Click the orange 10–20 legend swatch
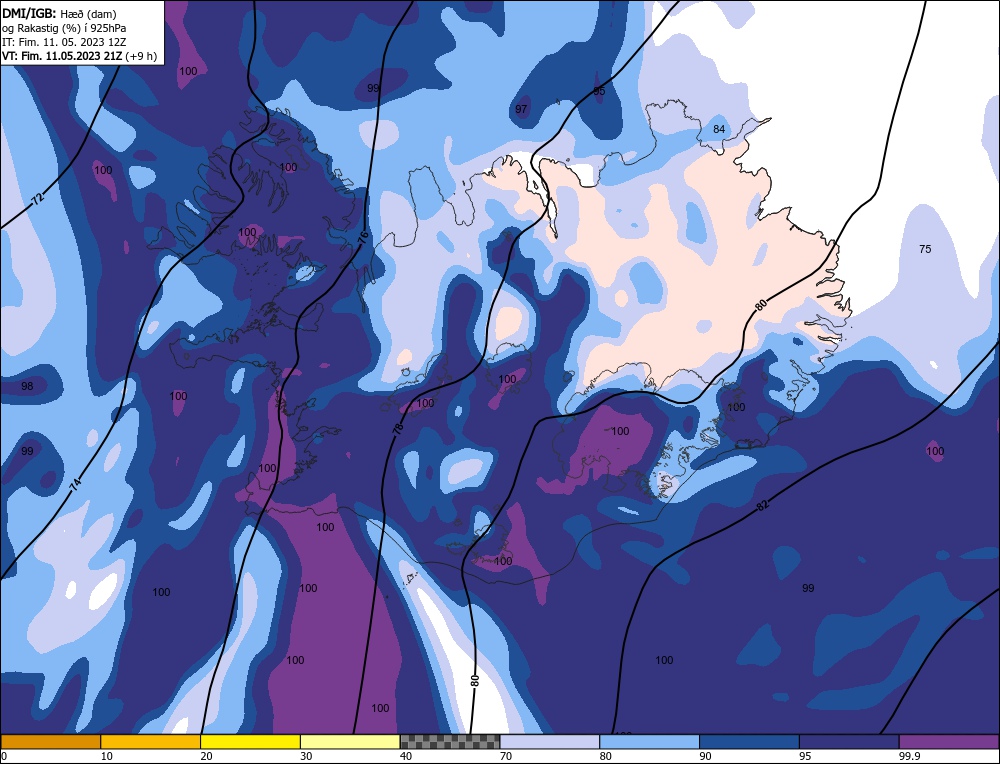 [x=151, y=741]
